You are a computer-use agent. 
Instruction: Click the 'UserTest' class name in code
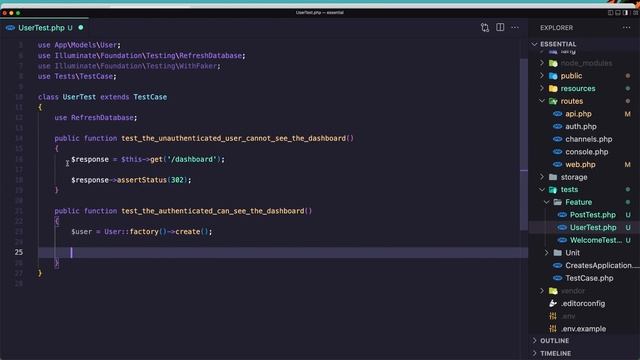pyautogui.click(x=79, y=97)
